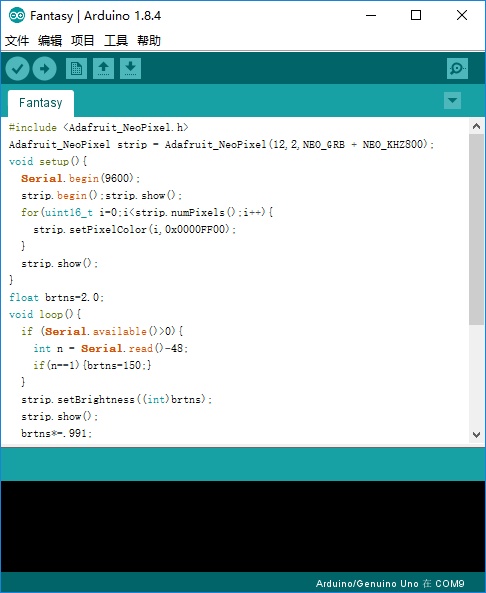Open the 工具 menu
The image size is (486, 593).
(116, 40)
